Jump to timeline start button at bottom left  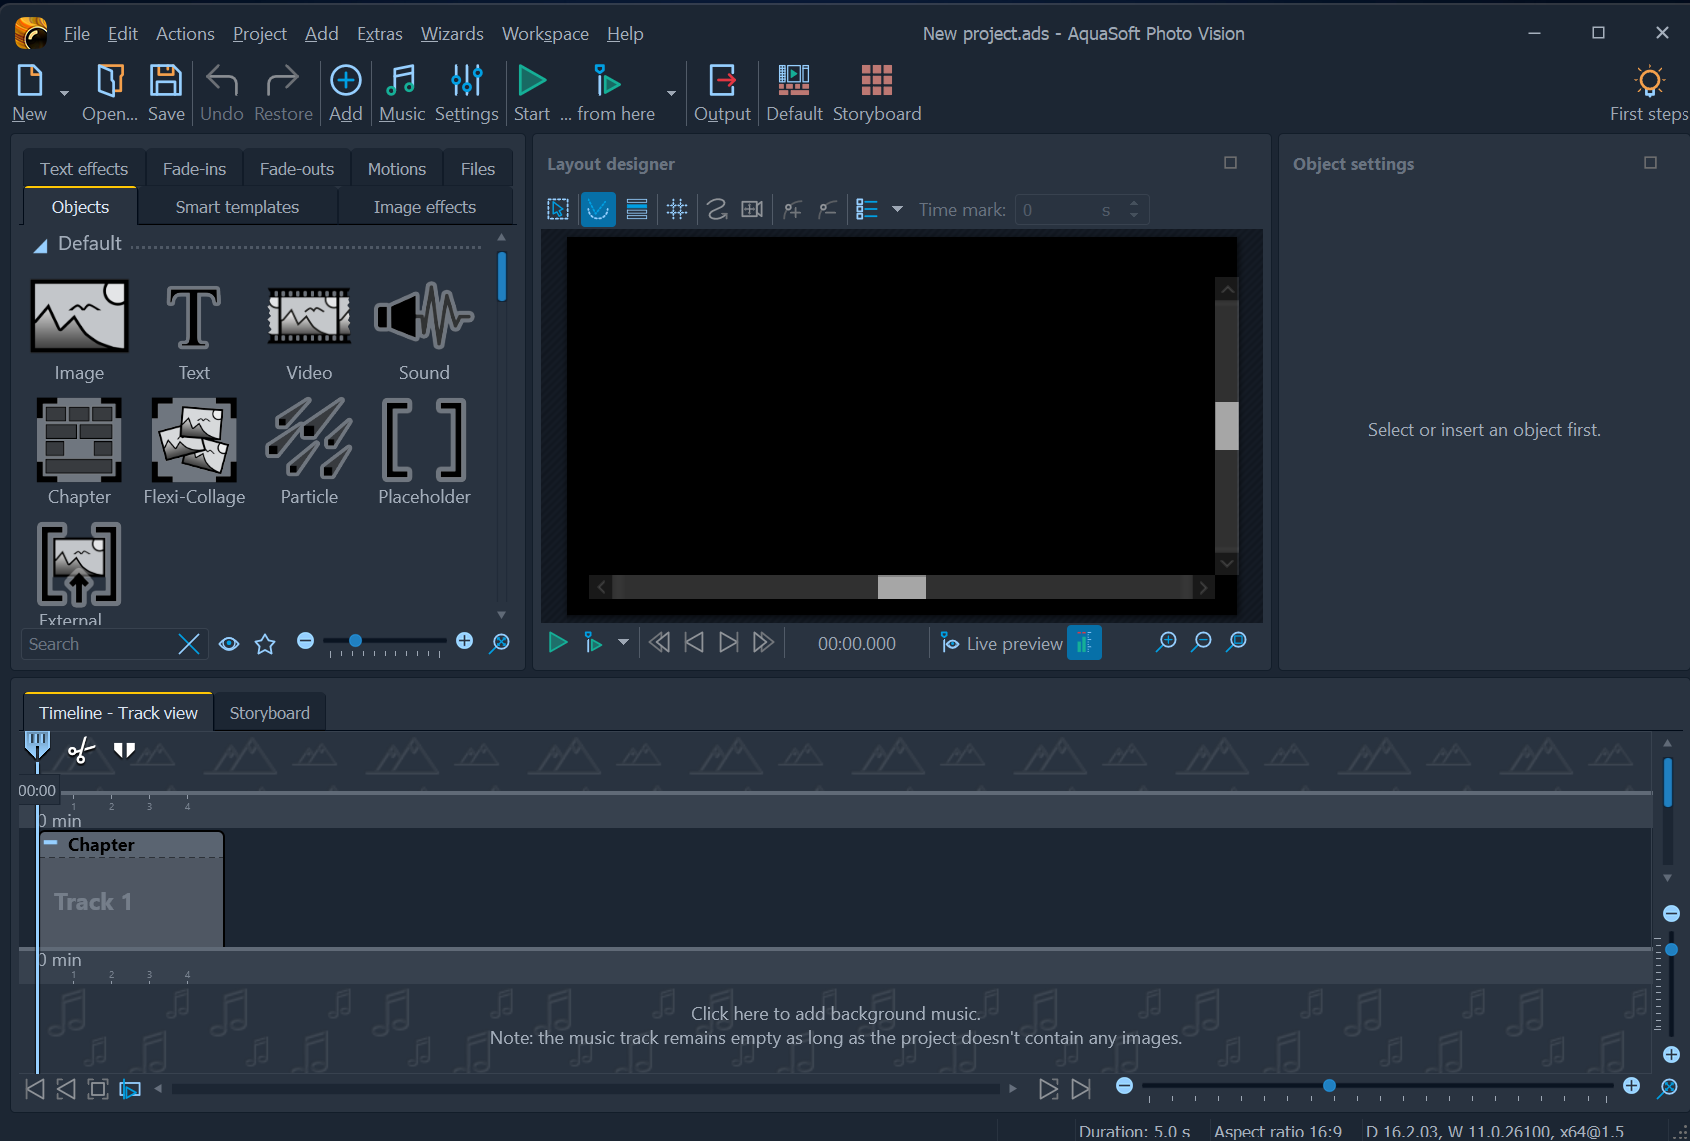click(35, 1089)
